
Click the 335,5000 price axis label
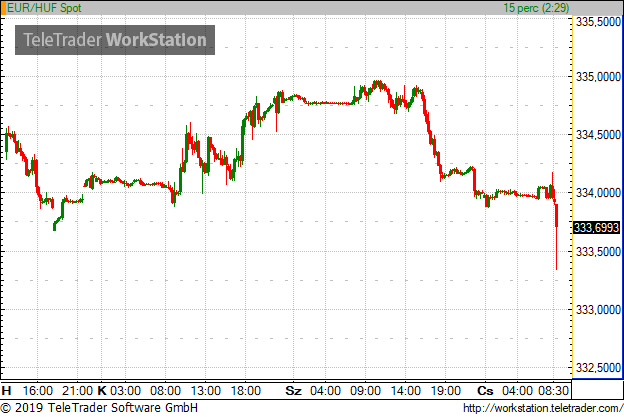[598, 22]
